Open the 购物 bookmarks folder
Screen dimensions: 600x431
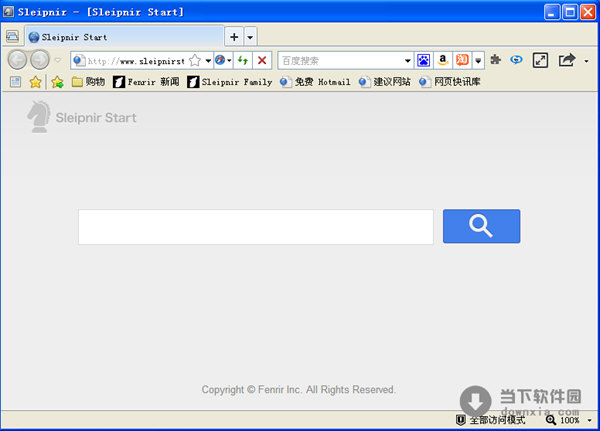pos(88,82)
